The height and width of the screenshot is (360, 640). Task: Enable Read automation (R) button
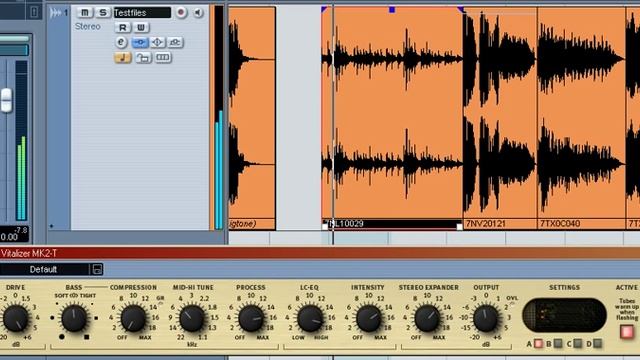tap(122, 27)
